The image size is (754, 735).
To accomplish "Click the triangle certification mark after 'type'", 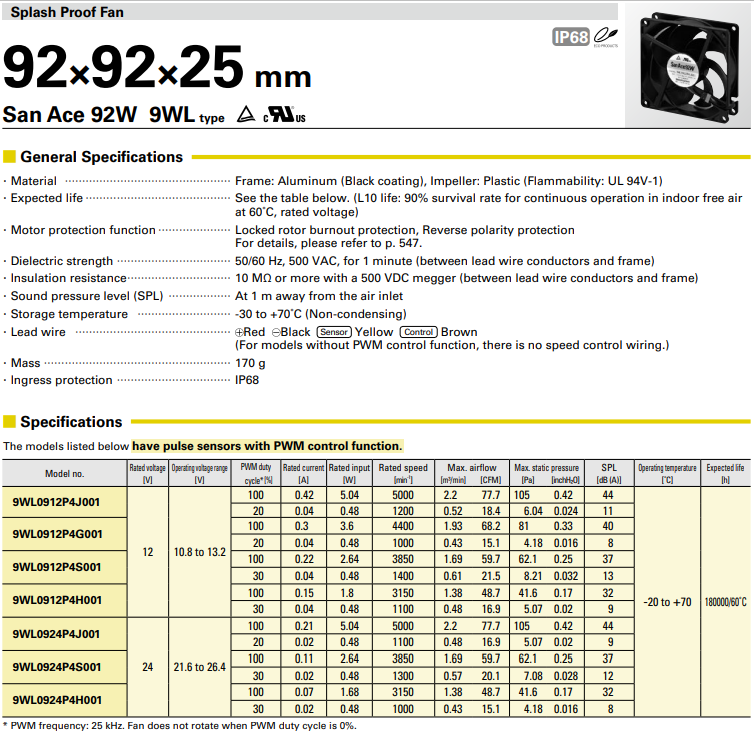I will [245, 115].
